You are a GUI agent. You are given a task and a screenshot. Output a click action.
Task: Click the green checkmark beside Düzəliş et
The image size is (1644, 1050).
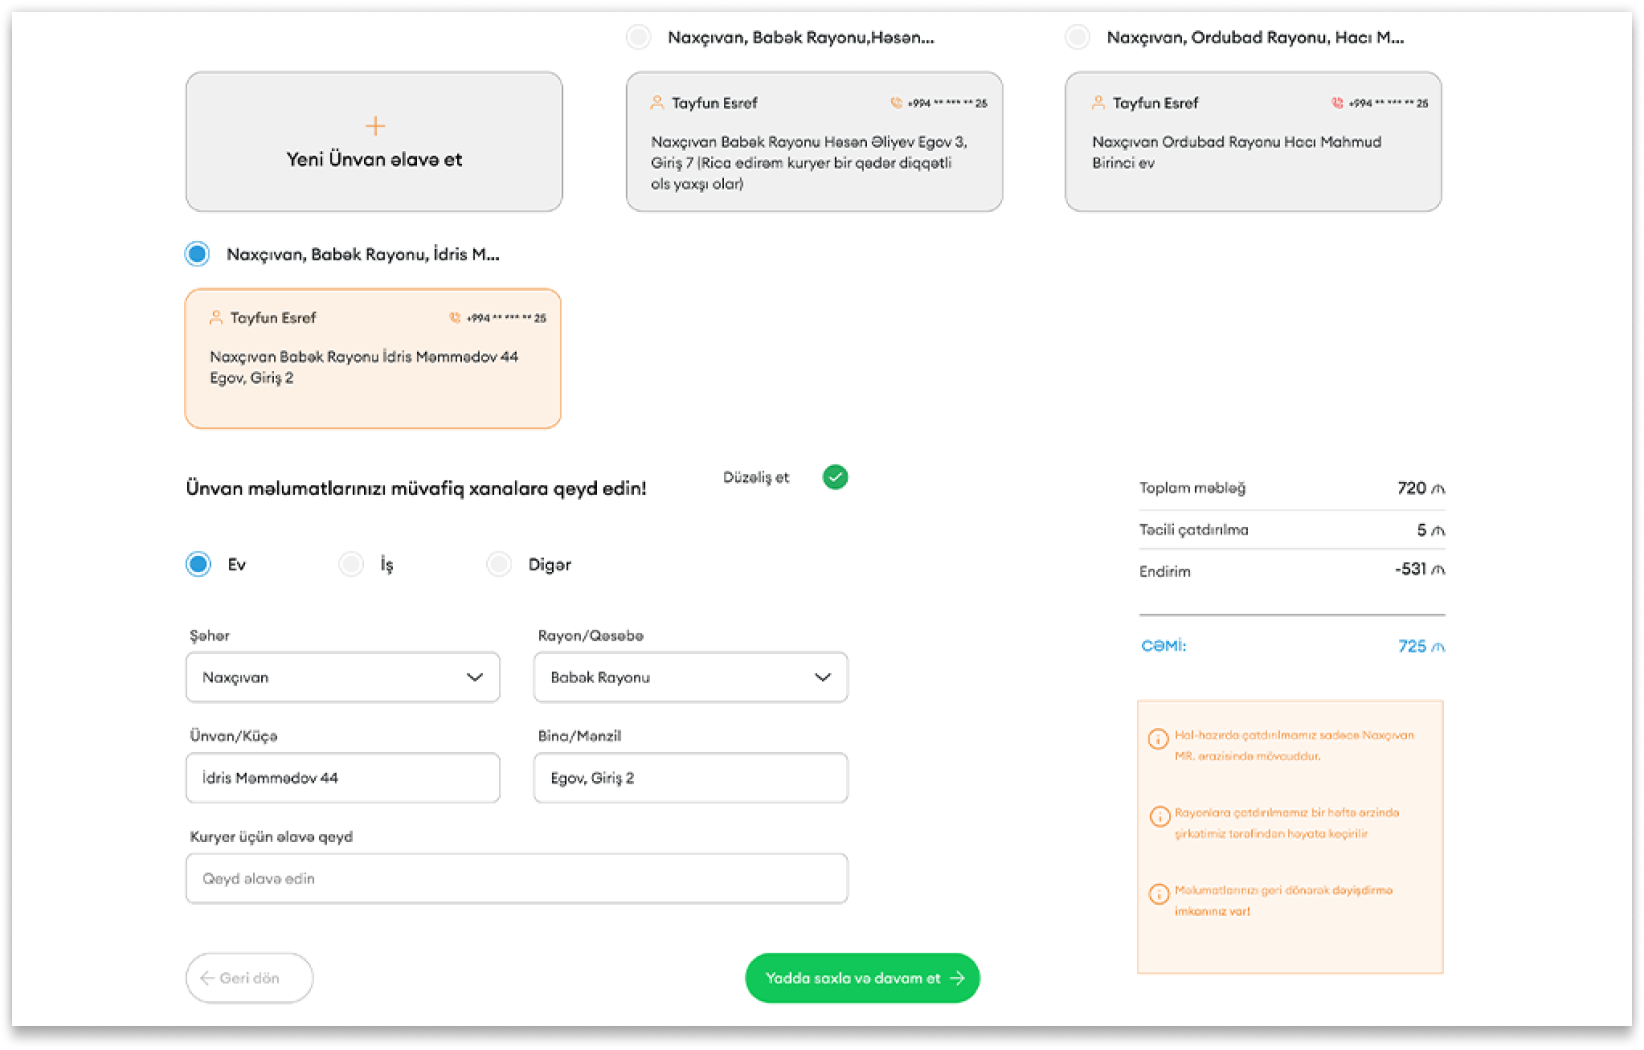coord(835,477)
